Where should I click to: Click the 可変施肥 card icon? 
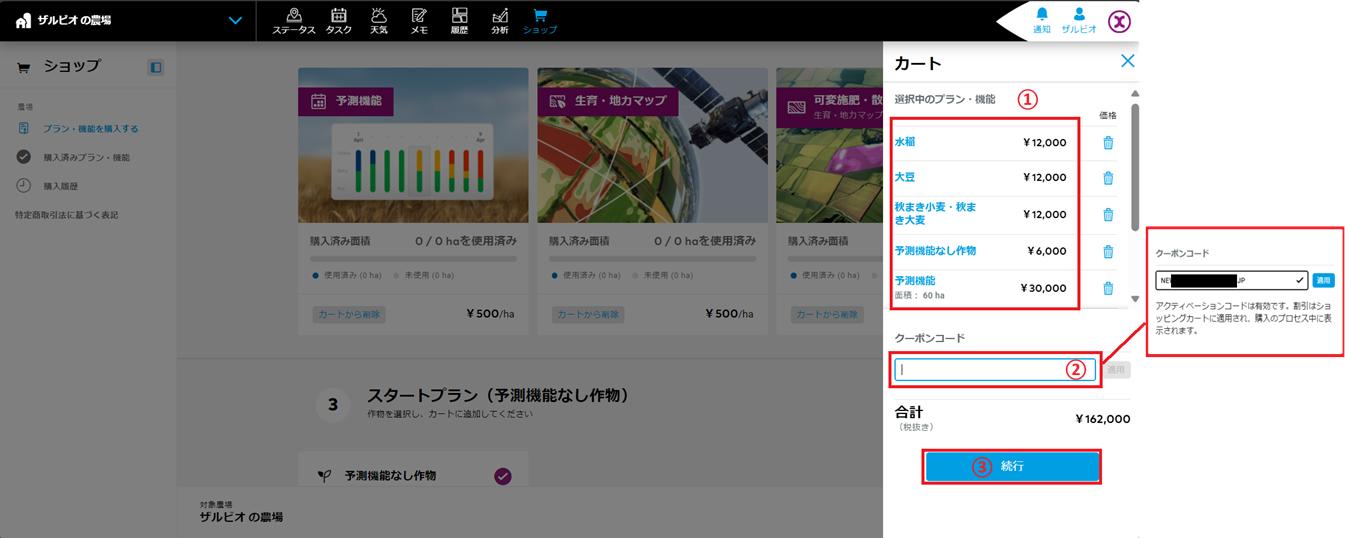point(797,106)
